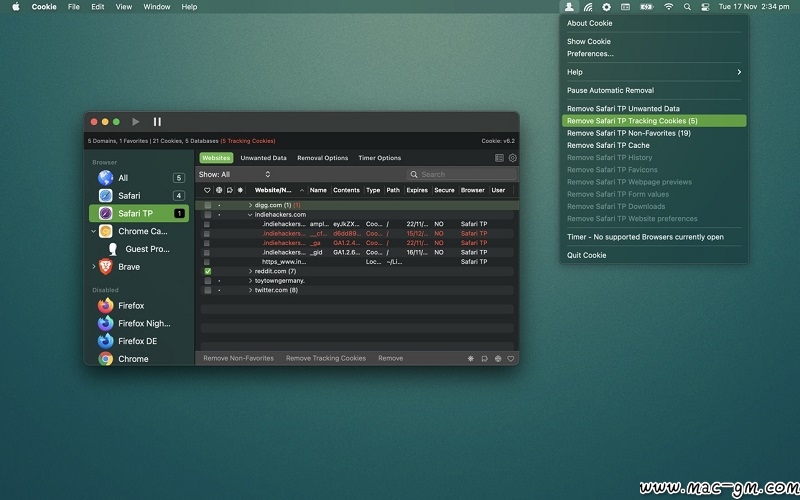The height and width of the screenshot is (500, 800).
Task: Toggle the list layout icon beside the gear
Action: [499, 158]
